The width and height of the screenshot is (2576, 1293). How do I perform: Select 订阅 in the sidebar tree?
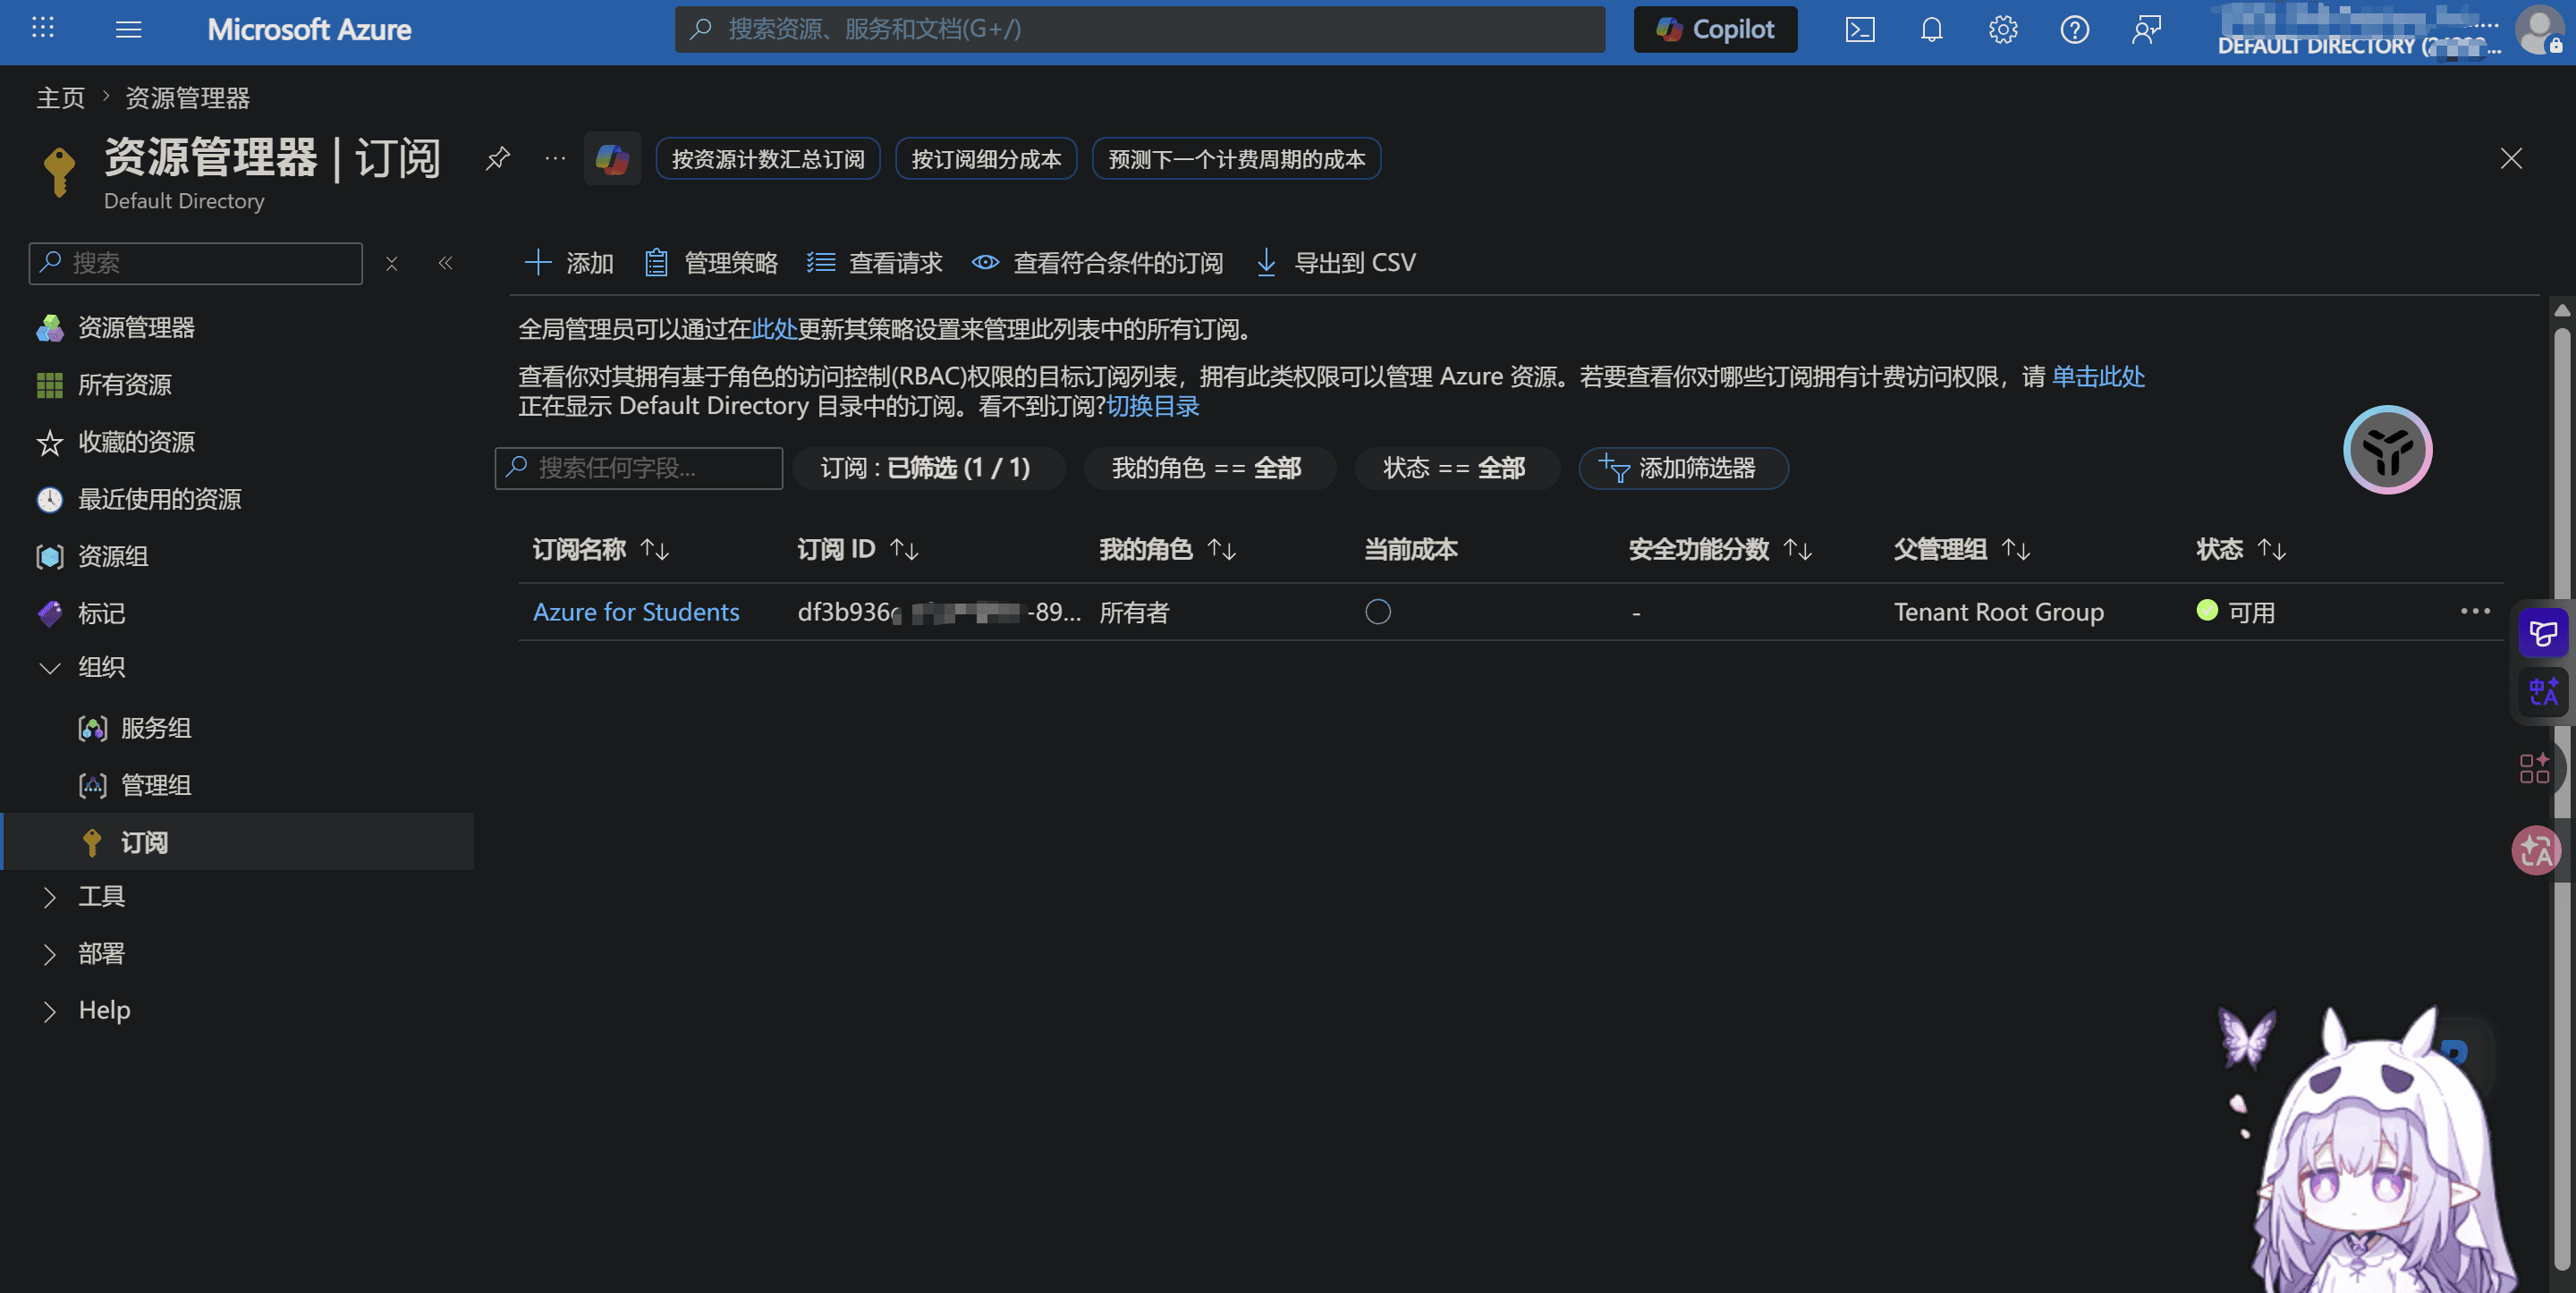pyautogui.click(x=237, y=842)
